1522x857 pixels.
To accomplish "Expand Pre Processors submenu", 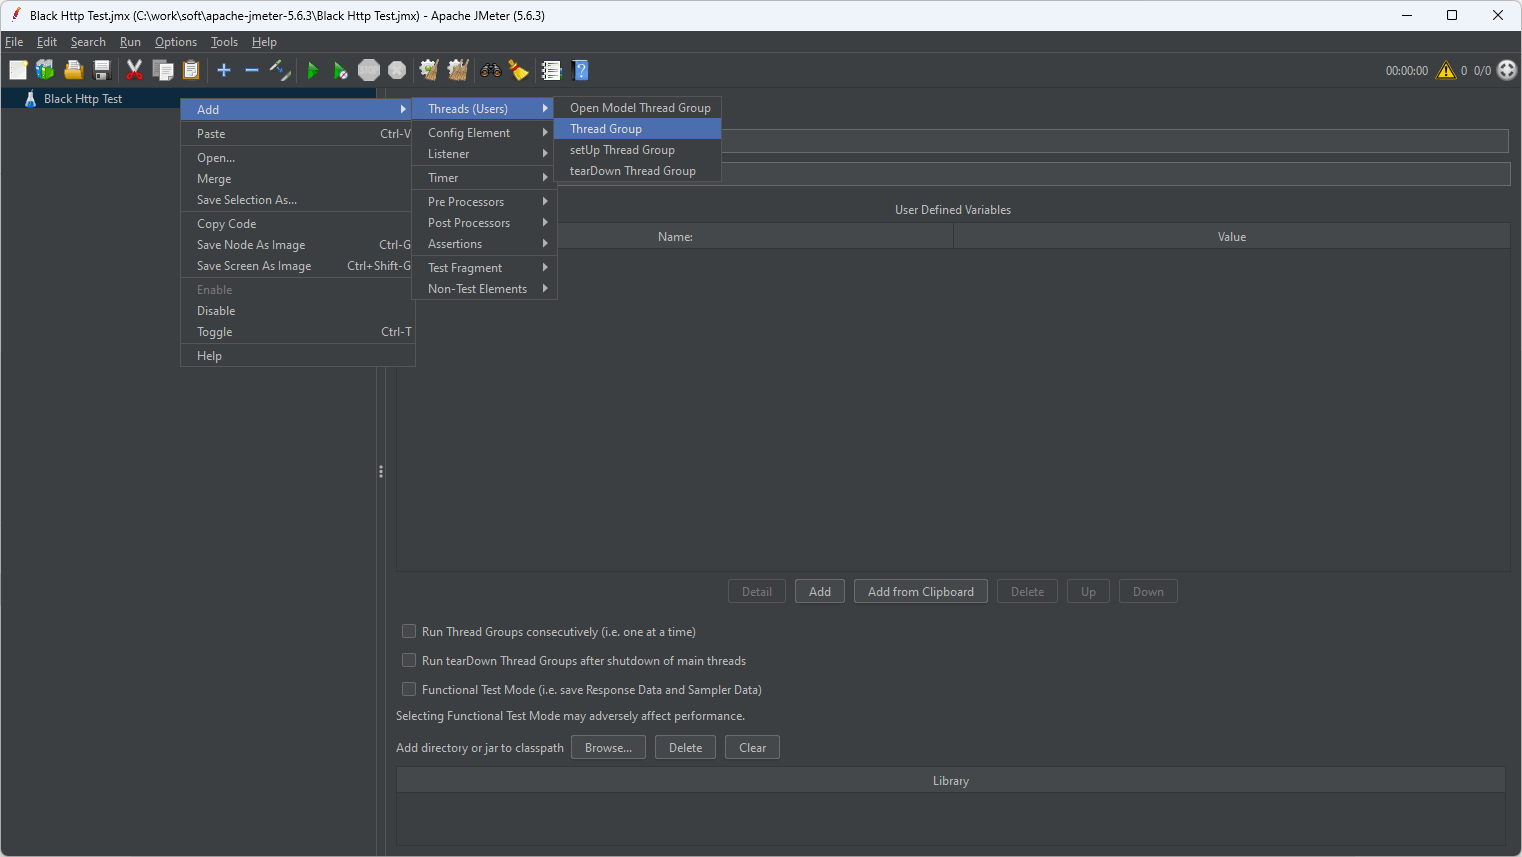I will tap(484, 201).
